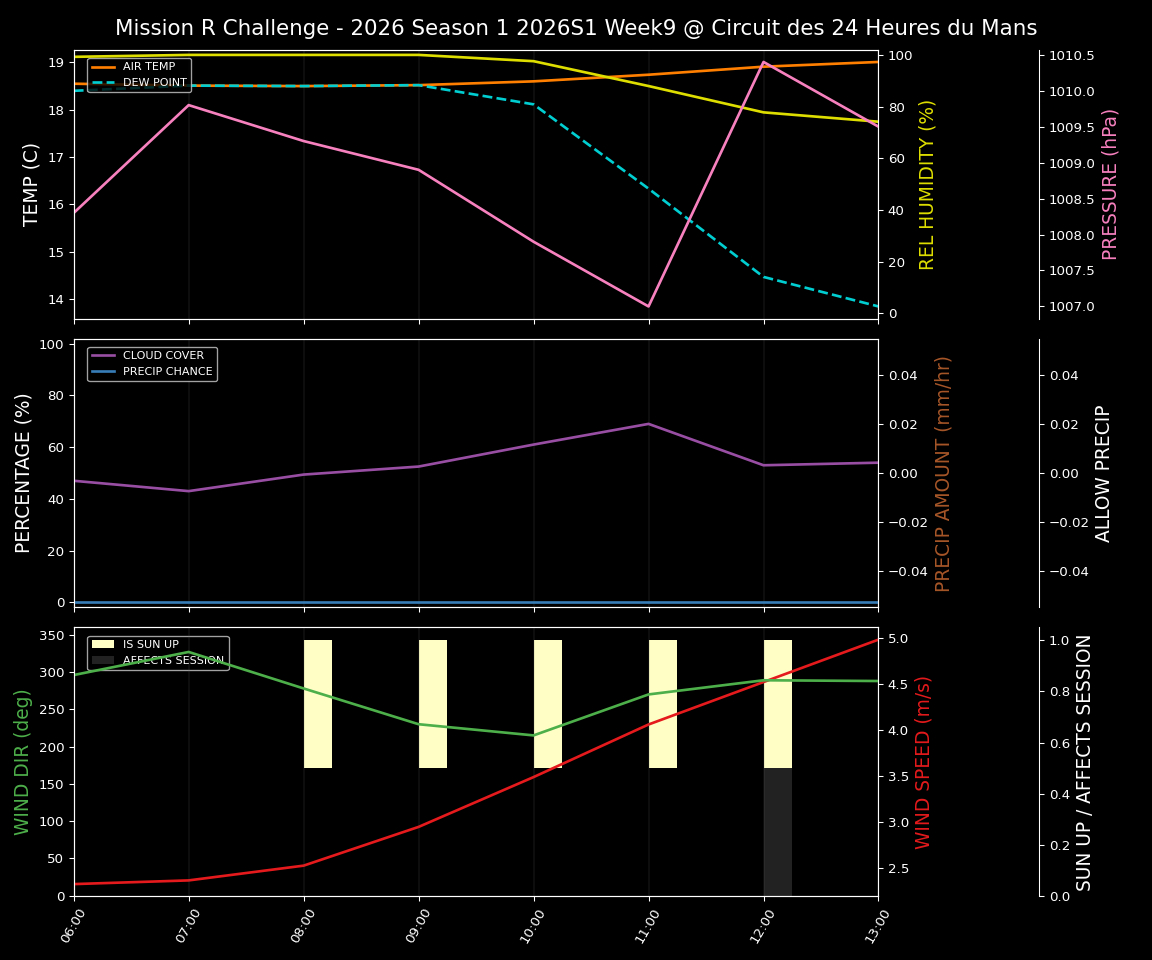The width and height of the screenshot is (1152, 960).
Task: Select the green WIND DIR axis label
Action: [24, 760]
